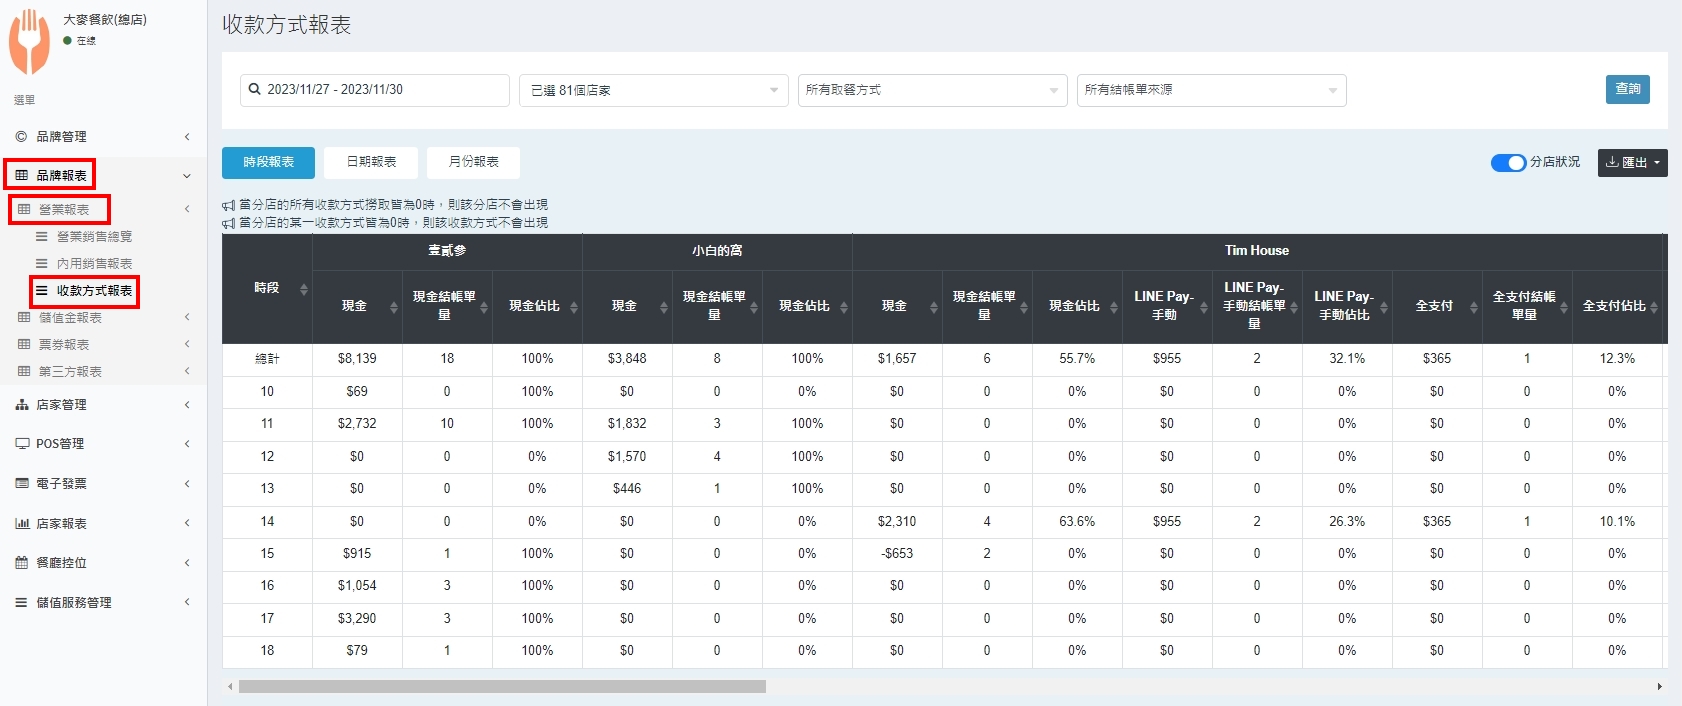Click the fork-and-hand brand logo
The image size is (1682, 706).
pos(29,42)
